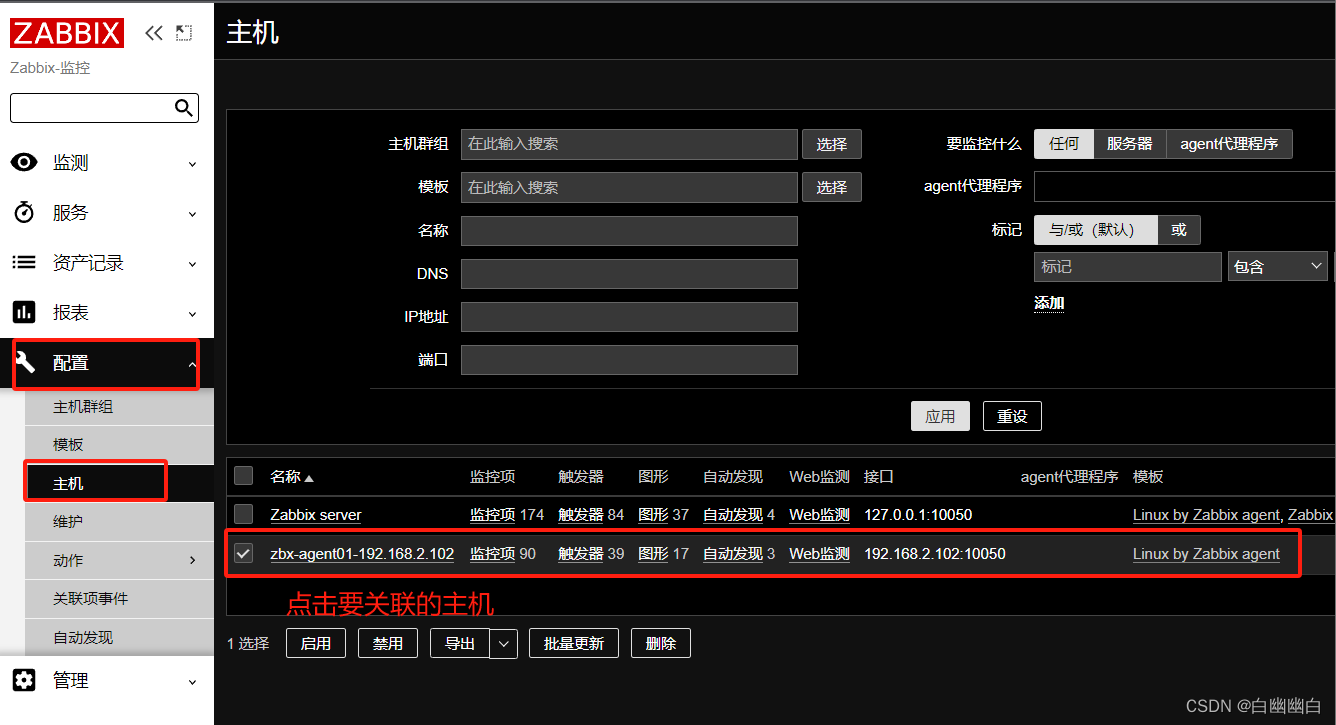The width and height of the screenshot is (1336, 725).
Task: Click the bar chart icon for 报表
Action: [x=24, y=313]
